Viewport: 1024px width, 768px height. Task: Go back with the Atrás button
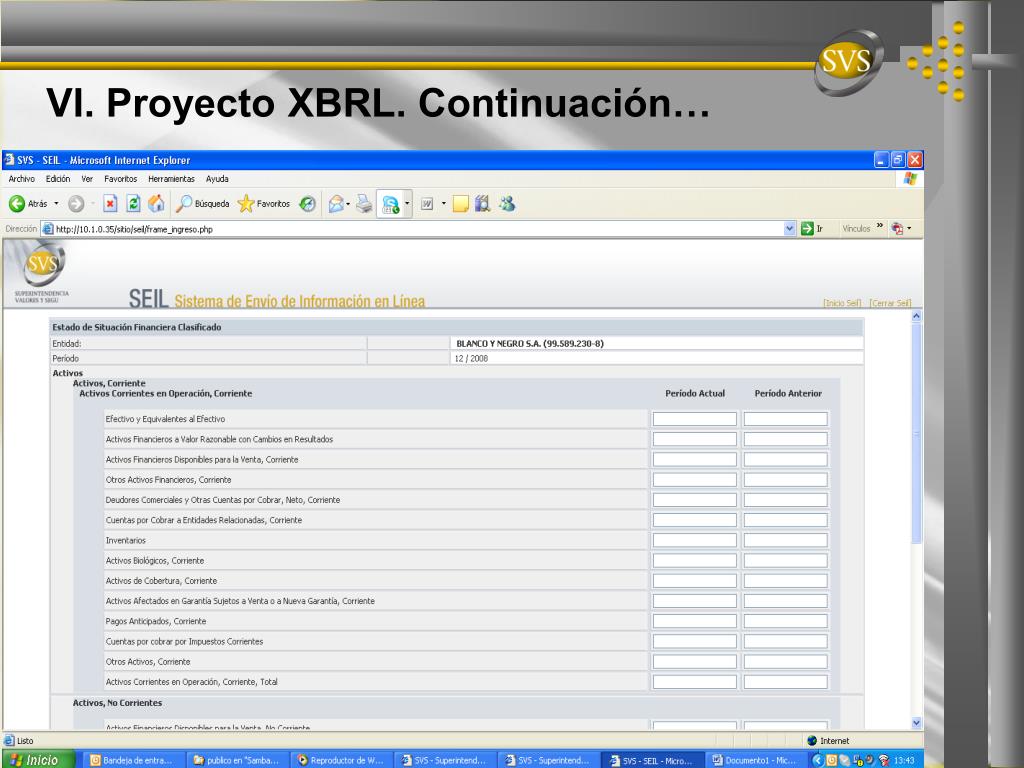29,204
